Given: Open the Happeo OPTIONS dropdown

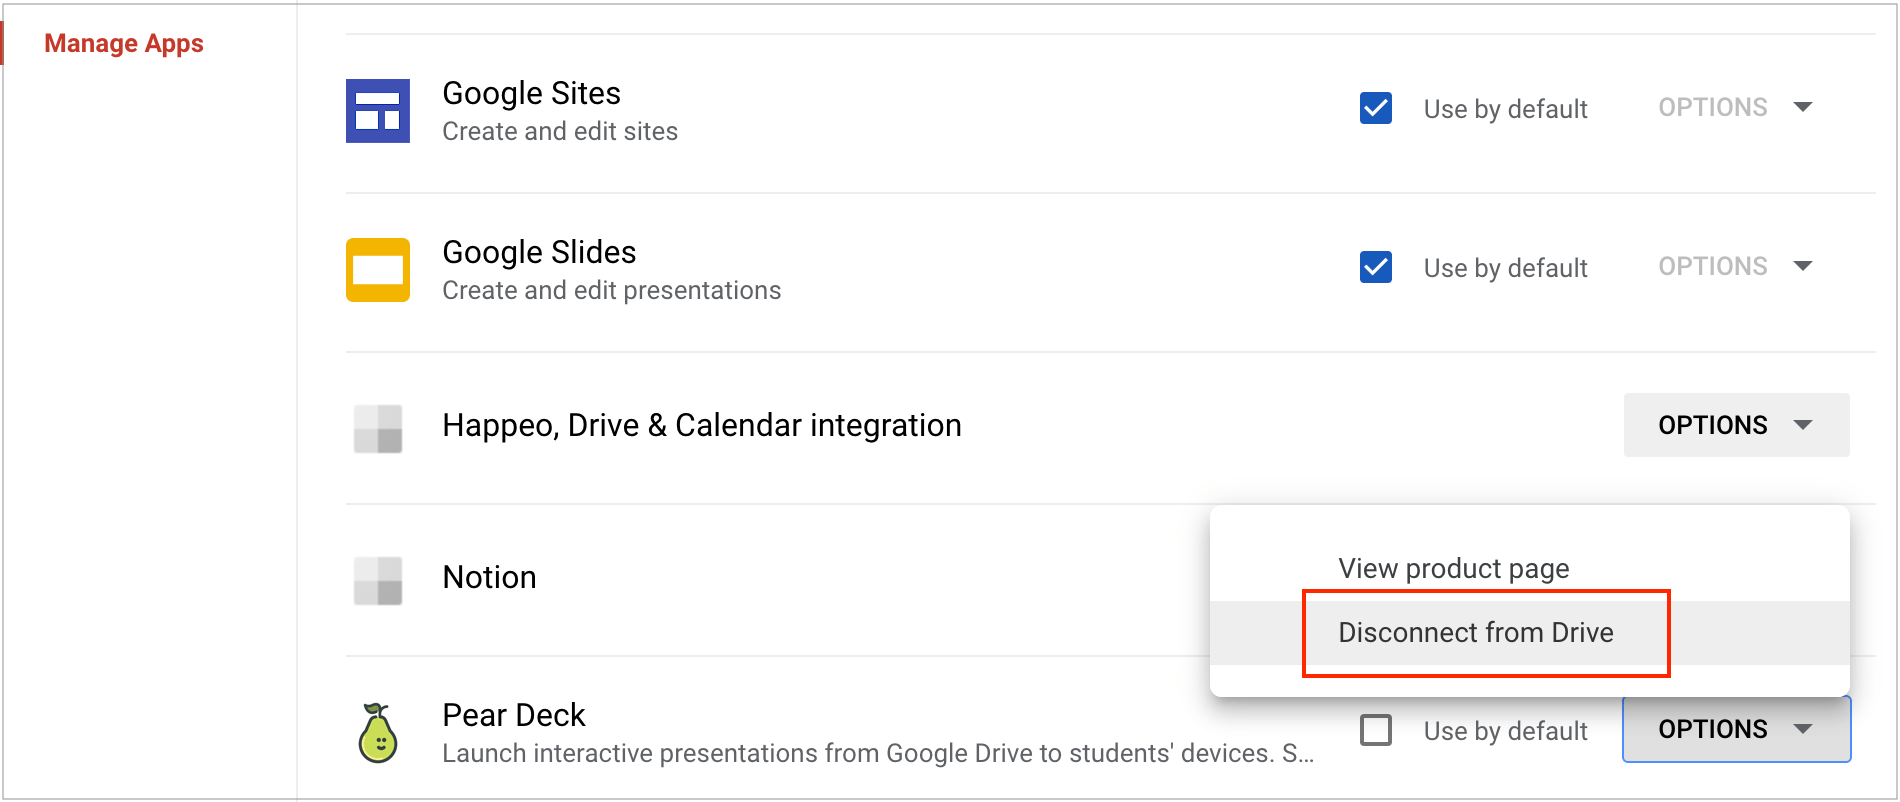Looking at the screenshot, I should 1736,425.
